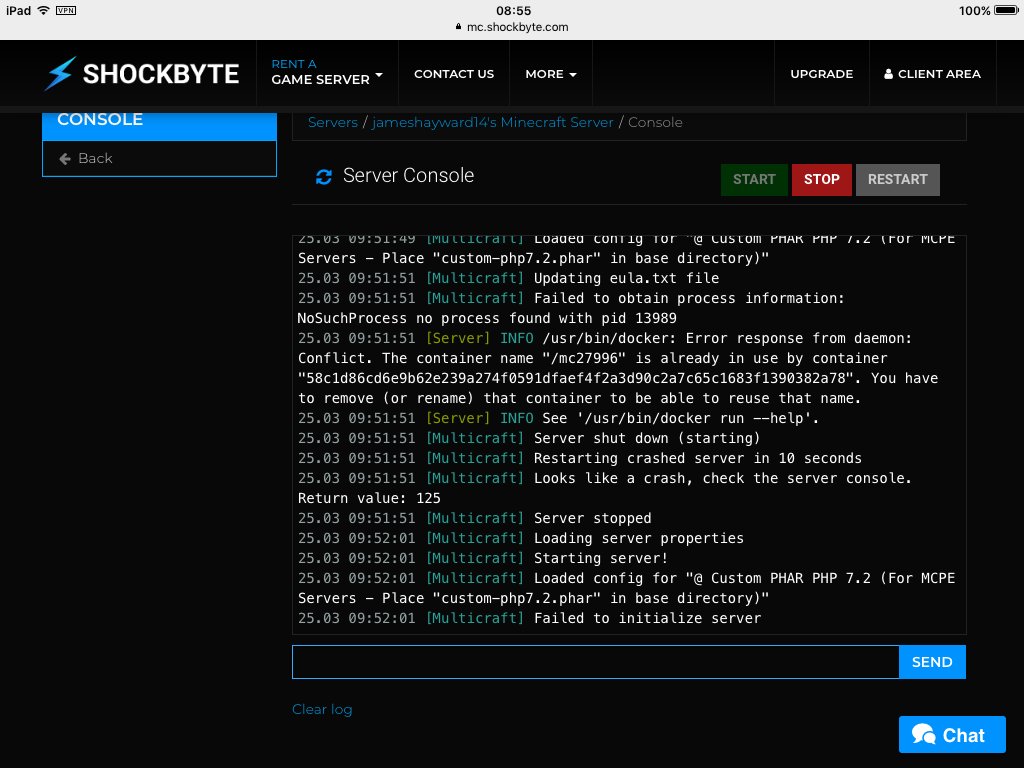1024x768 pixels.
Task: Tap the battery indicator icon
Action: 1006,10
